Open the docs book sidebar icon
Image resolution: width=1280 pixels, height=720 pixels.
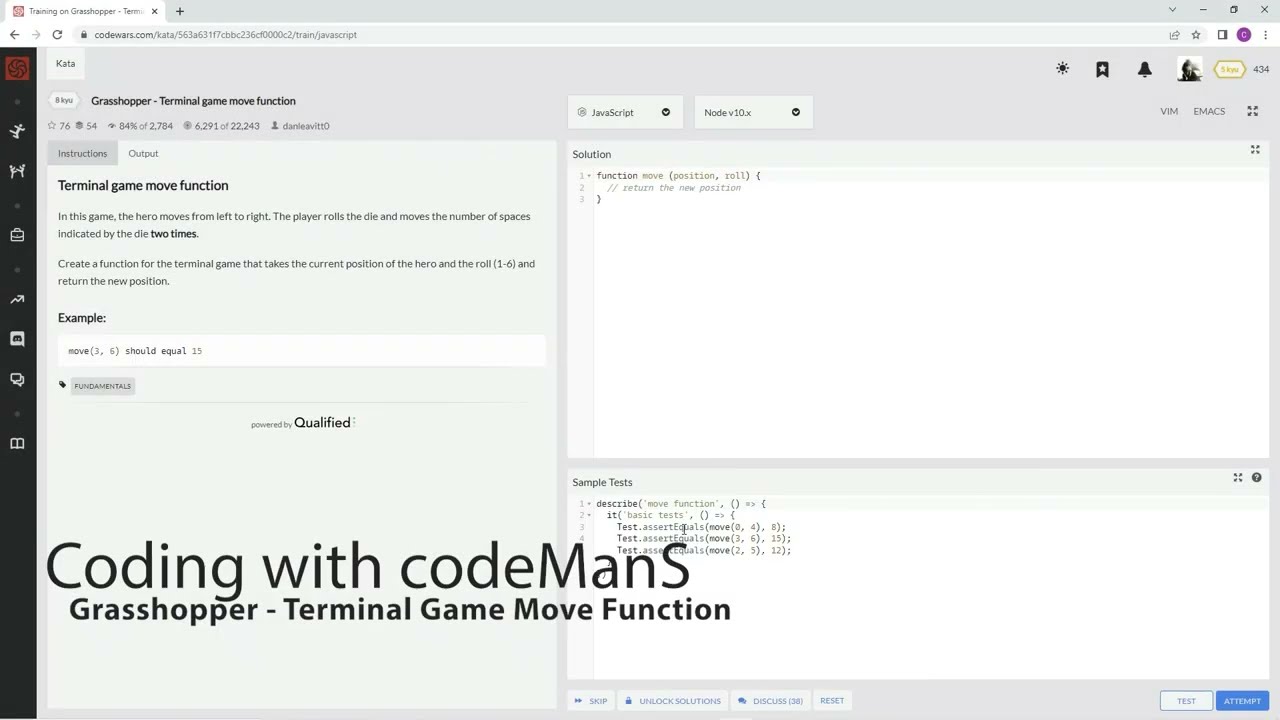coord(17,443)
